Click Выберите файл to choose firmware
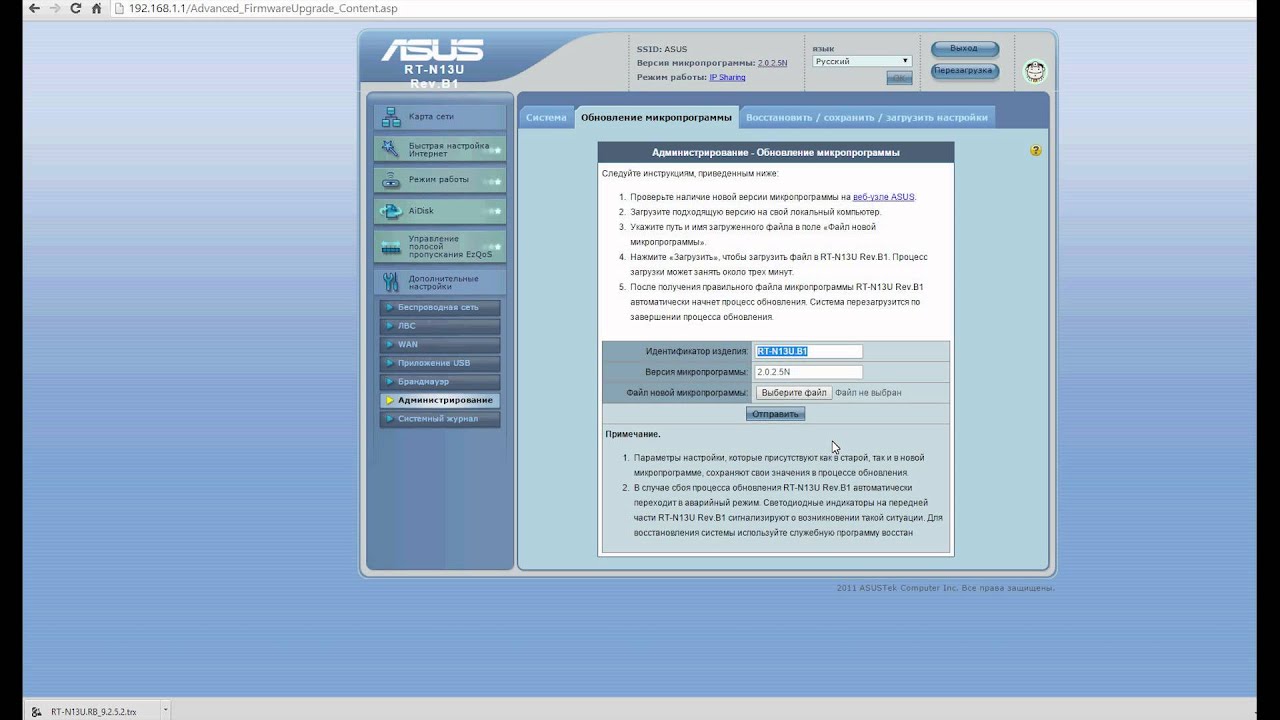The width and height of the screenshot is (1280, 720). pos(794,393)
